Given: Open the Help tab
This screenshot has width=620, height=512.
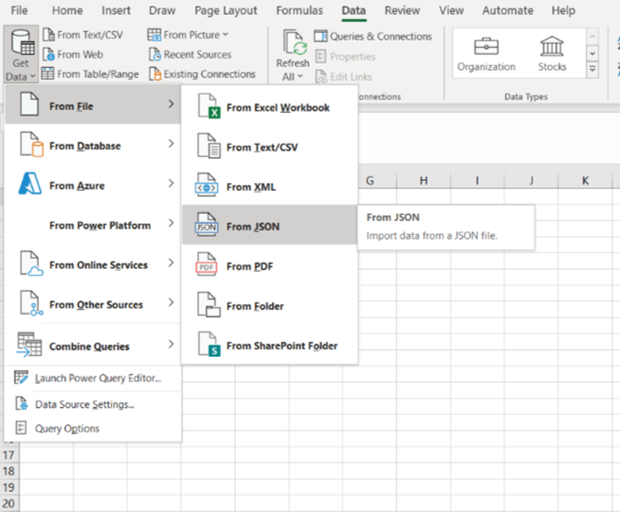Looking at the screenshot, I should coord(563,11).
